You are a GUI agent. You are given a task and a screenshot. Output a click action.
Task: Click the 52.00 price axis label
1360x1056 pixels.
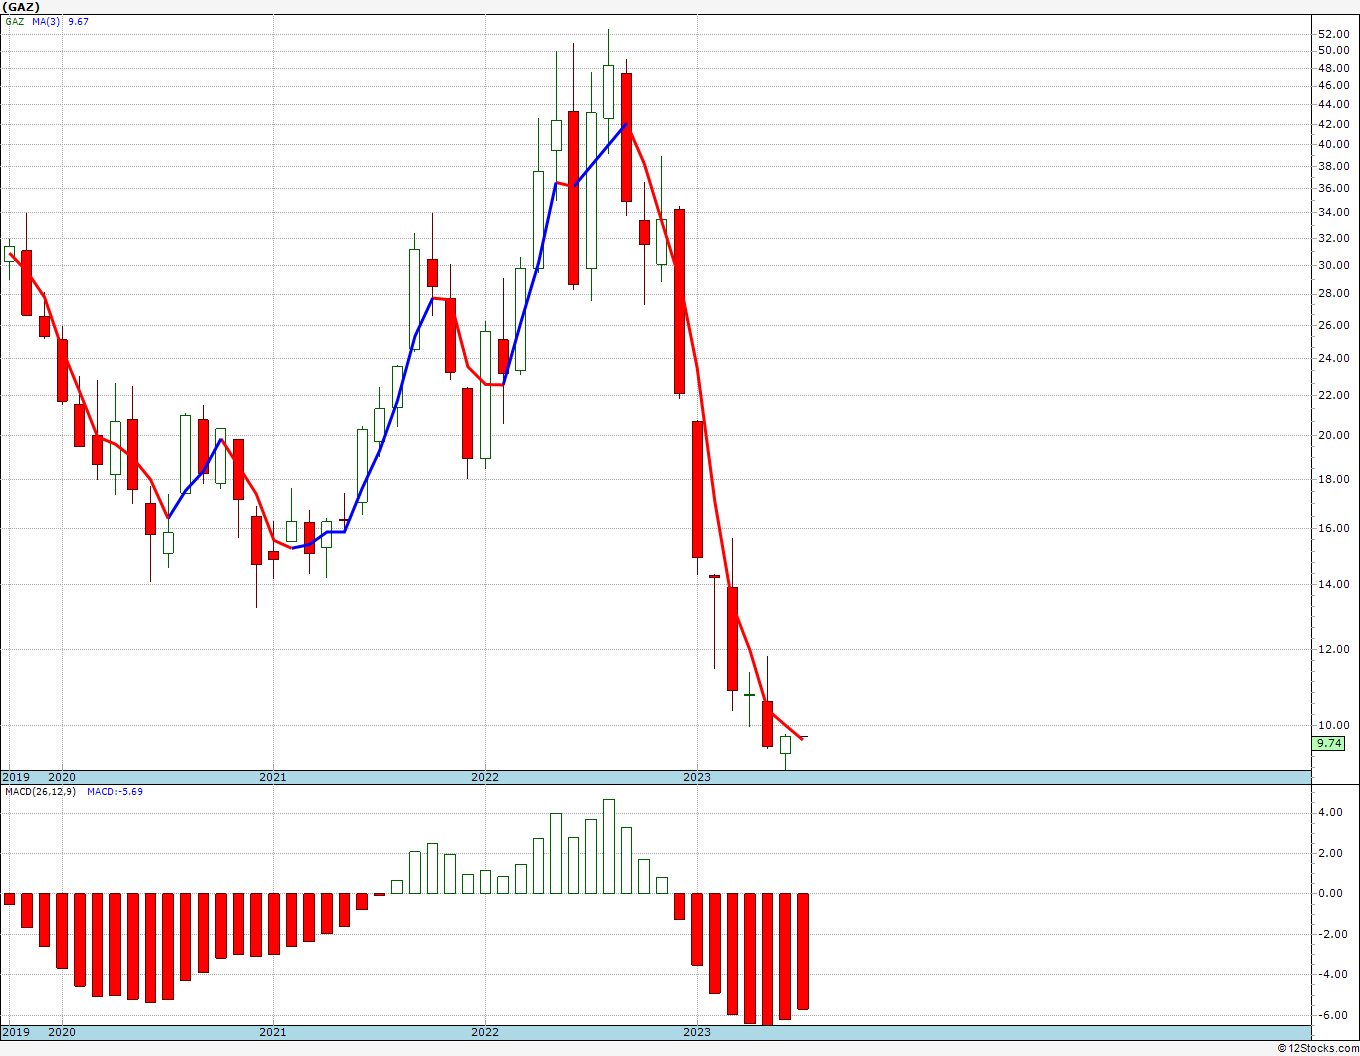(1333, 33)
